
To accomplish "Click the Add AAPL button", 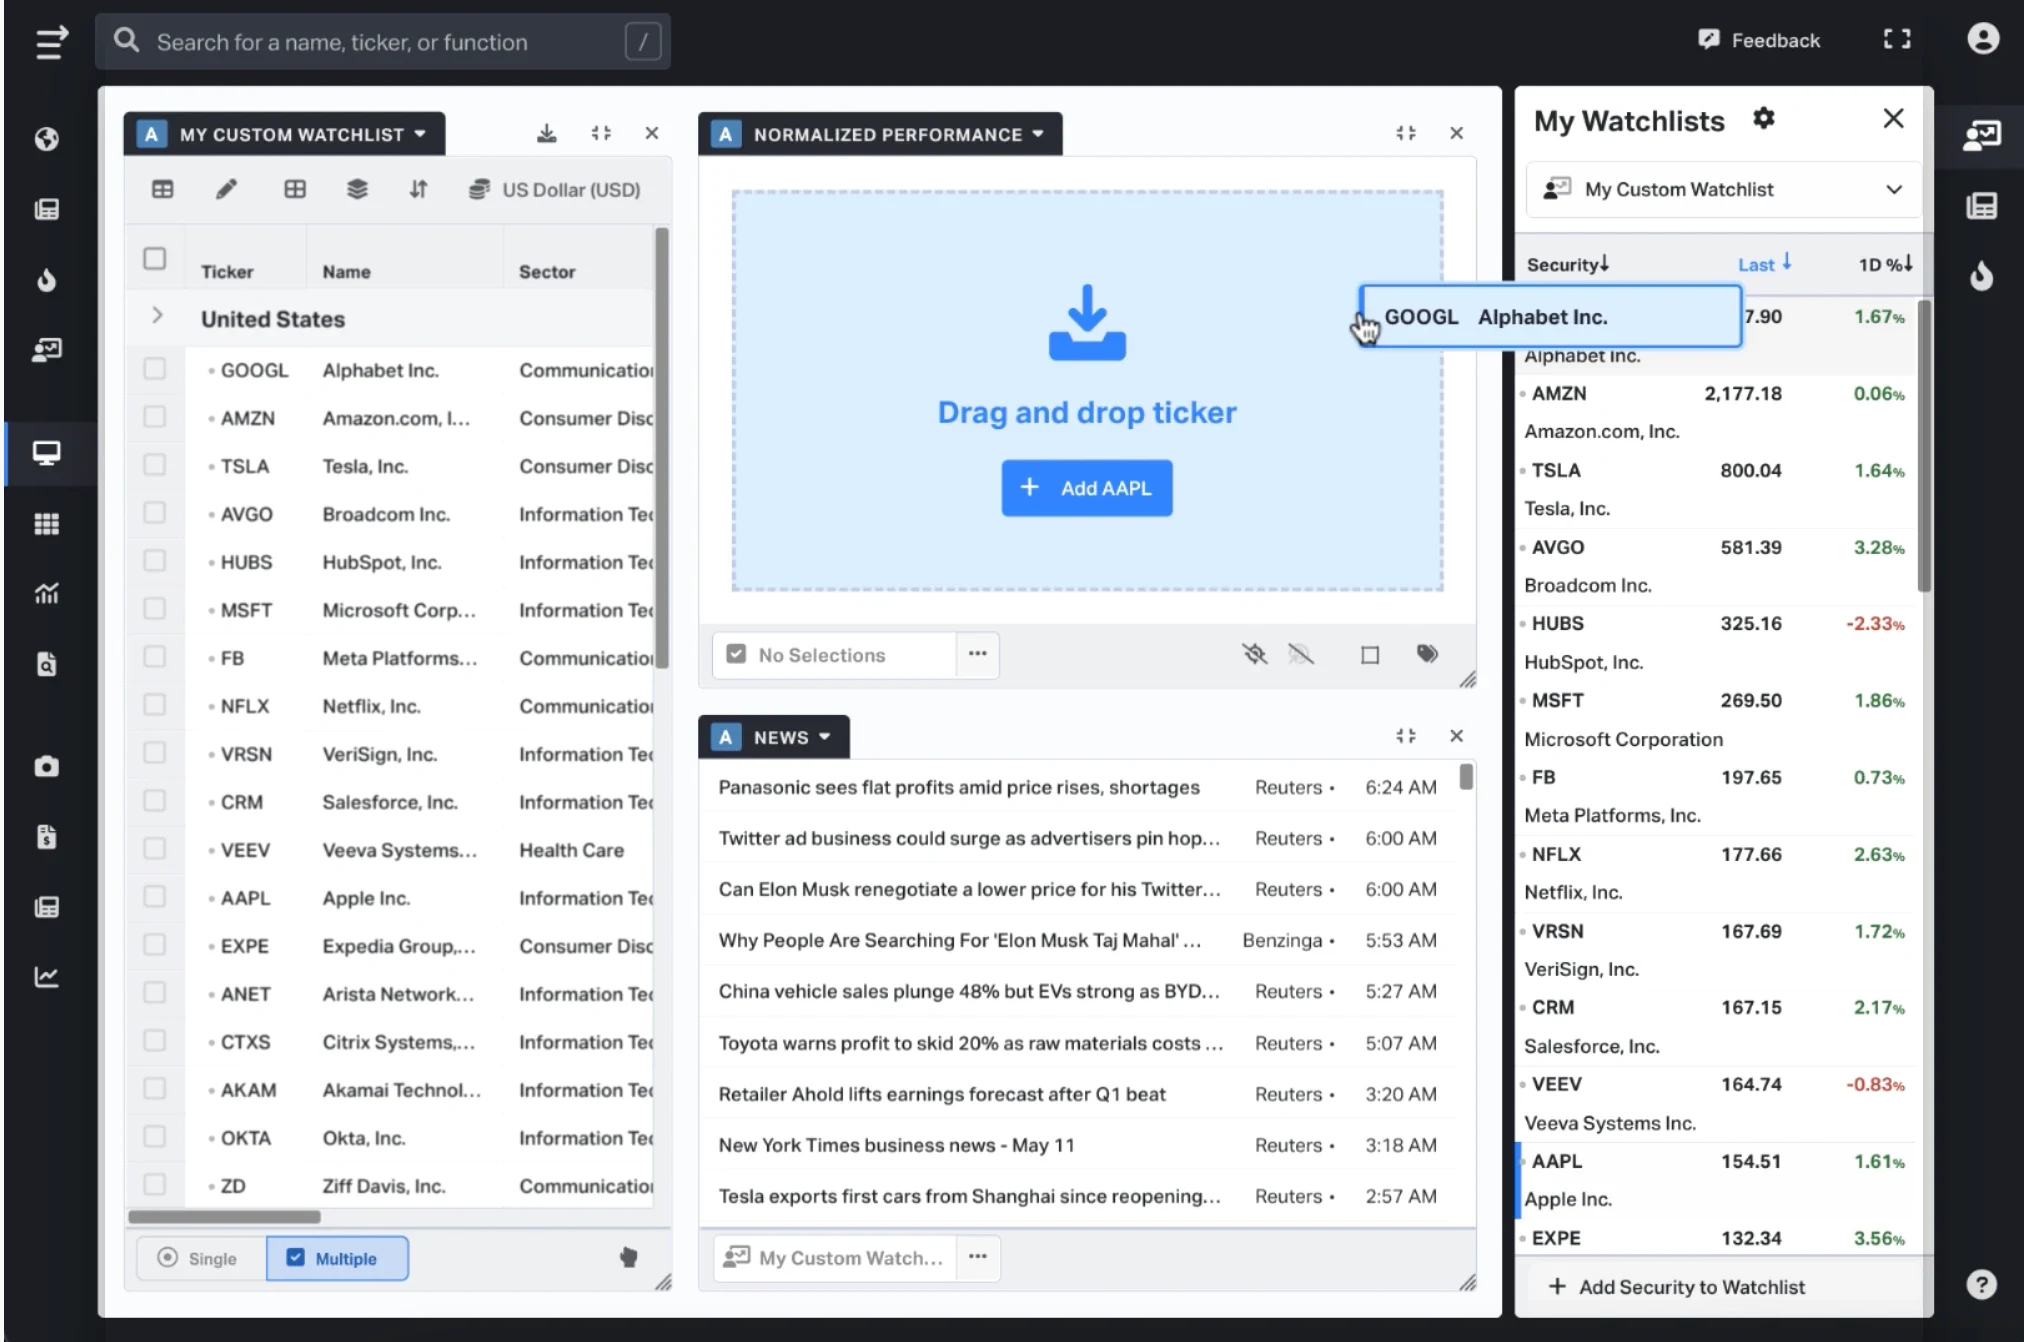I will [1086, 488].
